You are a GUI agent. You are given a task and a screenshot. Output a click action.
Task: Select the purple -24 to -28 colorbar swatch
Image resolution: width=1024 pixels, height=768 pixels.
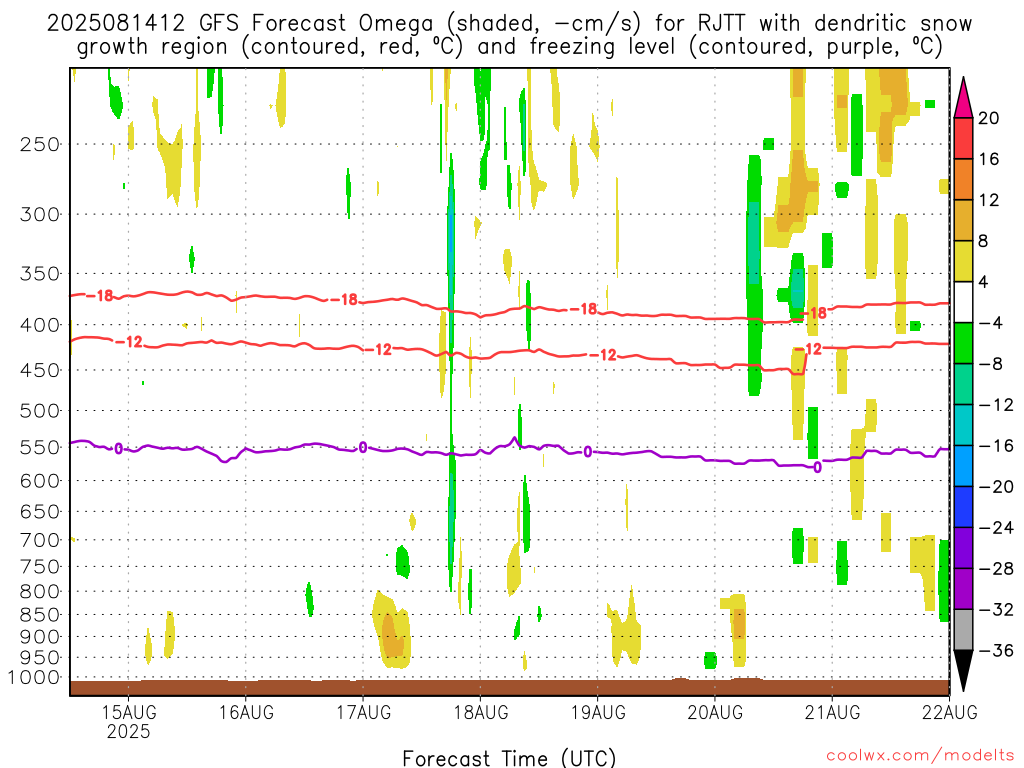(x=963, y=548)
